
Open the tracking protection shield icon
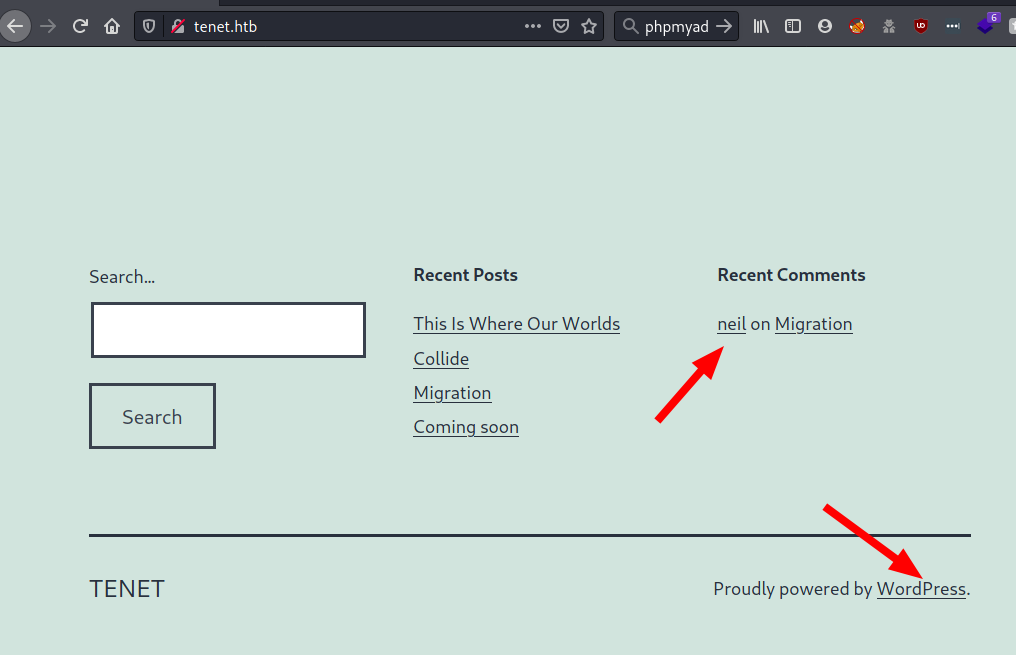coord(150,27)
